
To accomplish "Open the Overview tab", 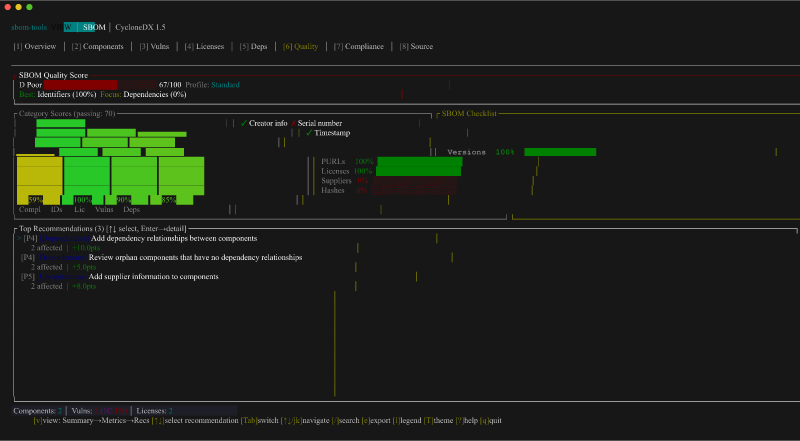I will pyautogui.click(x=35, y=47).
